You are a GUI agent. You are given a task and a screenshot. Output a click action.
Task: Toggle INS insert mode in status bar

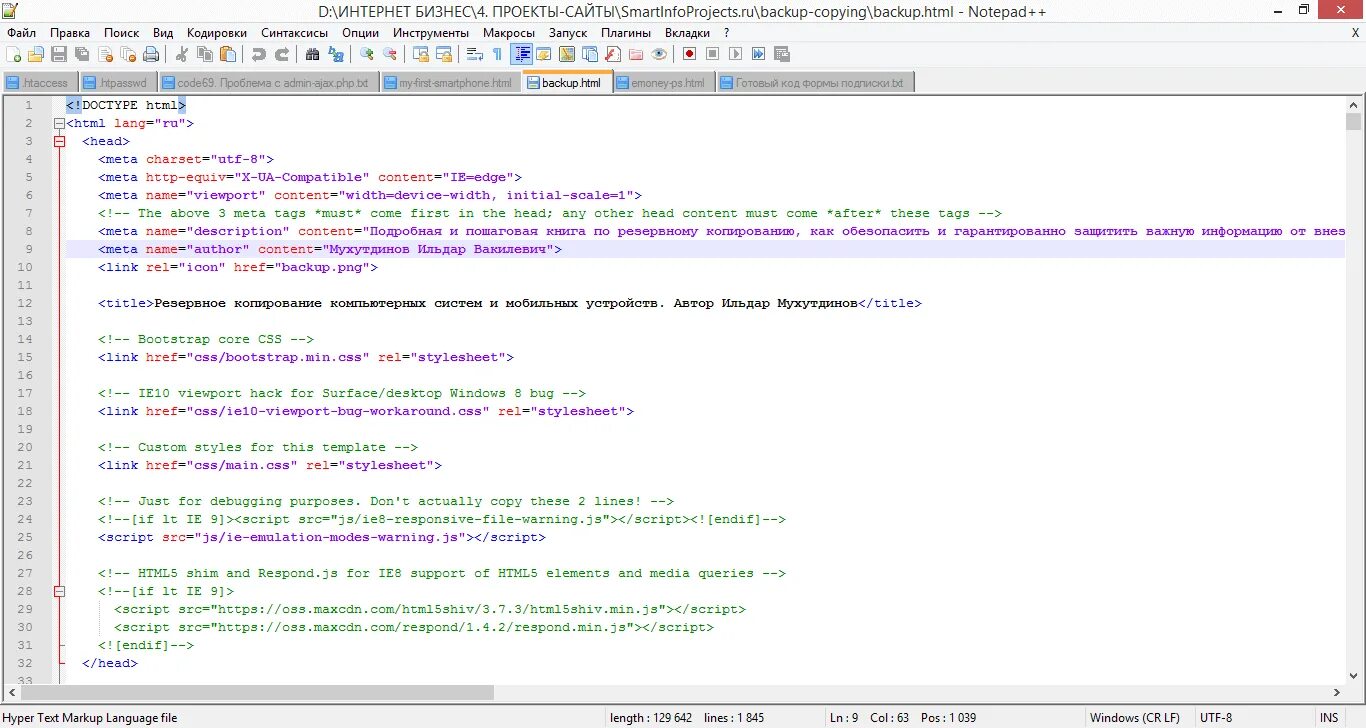pyautogui.click(x=1329, y=718)
